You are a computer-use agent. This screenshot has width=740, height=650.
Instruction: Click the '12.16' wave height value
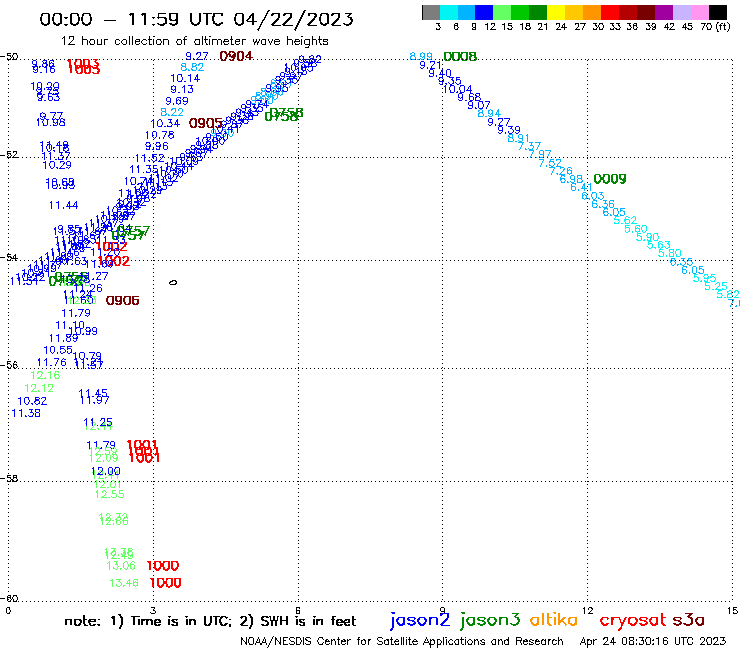pos(45,375)
